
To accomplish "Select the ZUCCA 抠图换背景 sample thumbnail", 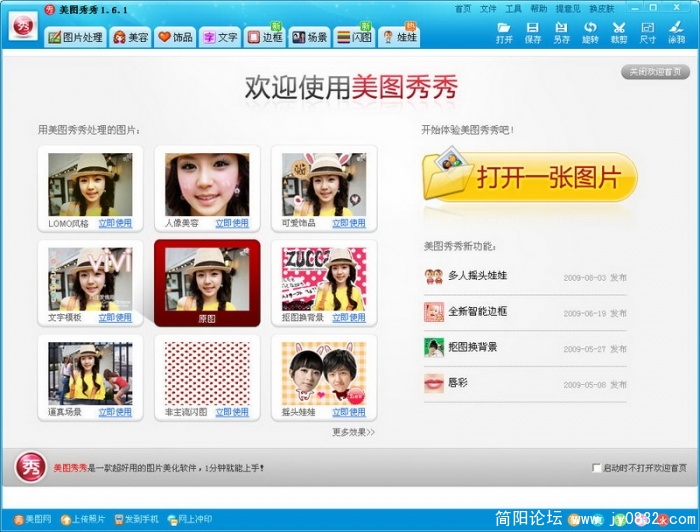I will [324, 279].
